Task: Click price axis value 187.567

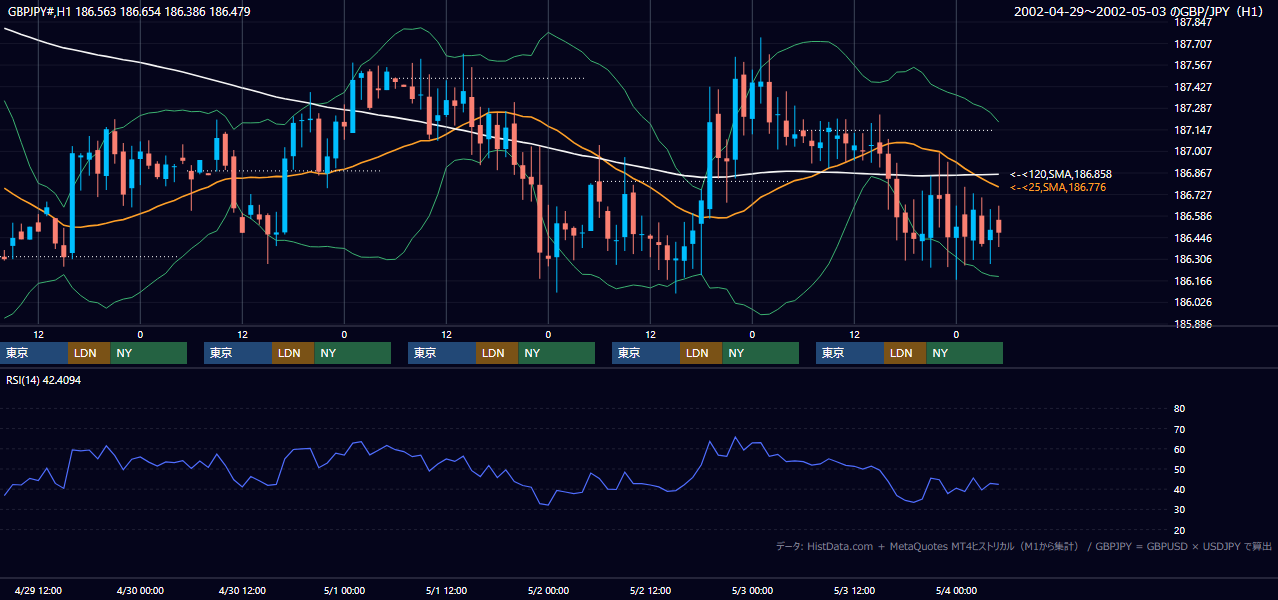Action: (1192, 65)
